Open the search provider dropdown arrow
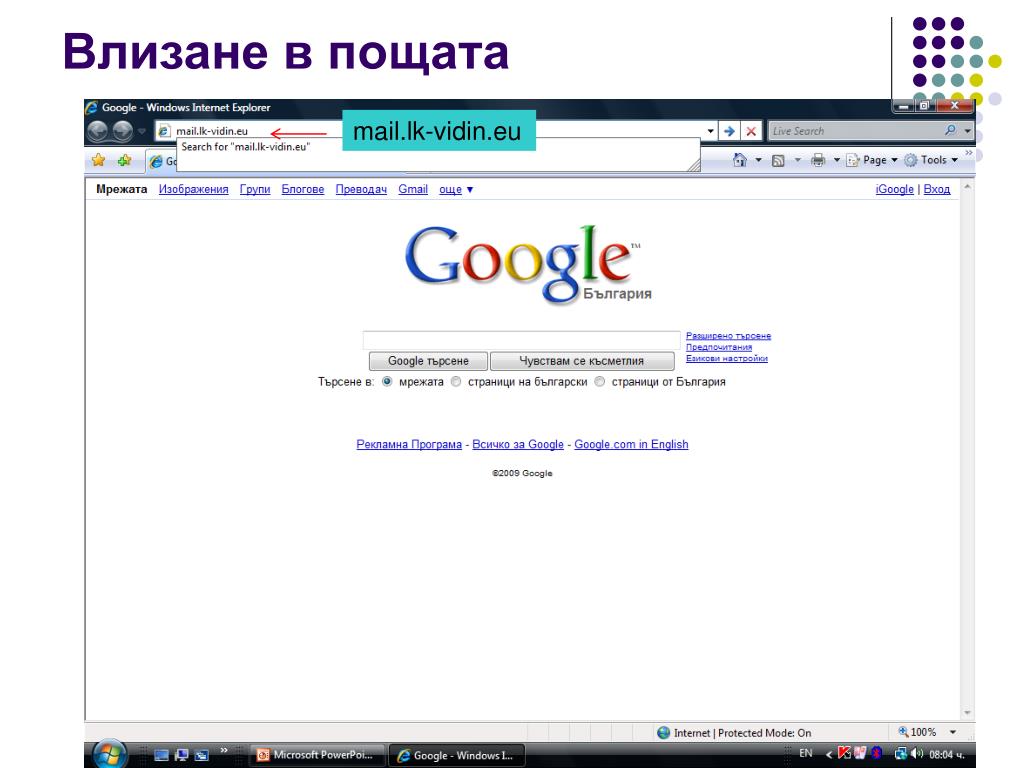Viewport: 1024px width, 768px height. [x=968, y=131]
